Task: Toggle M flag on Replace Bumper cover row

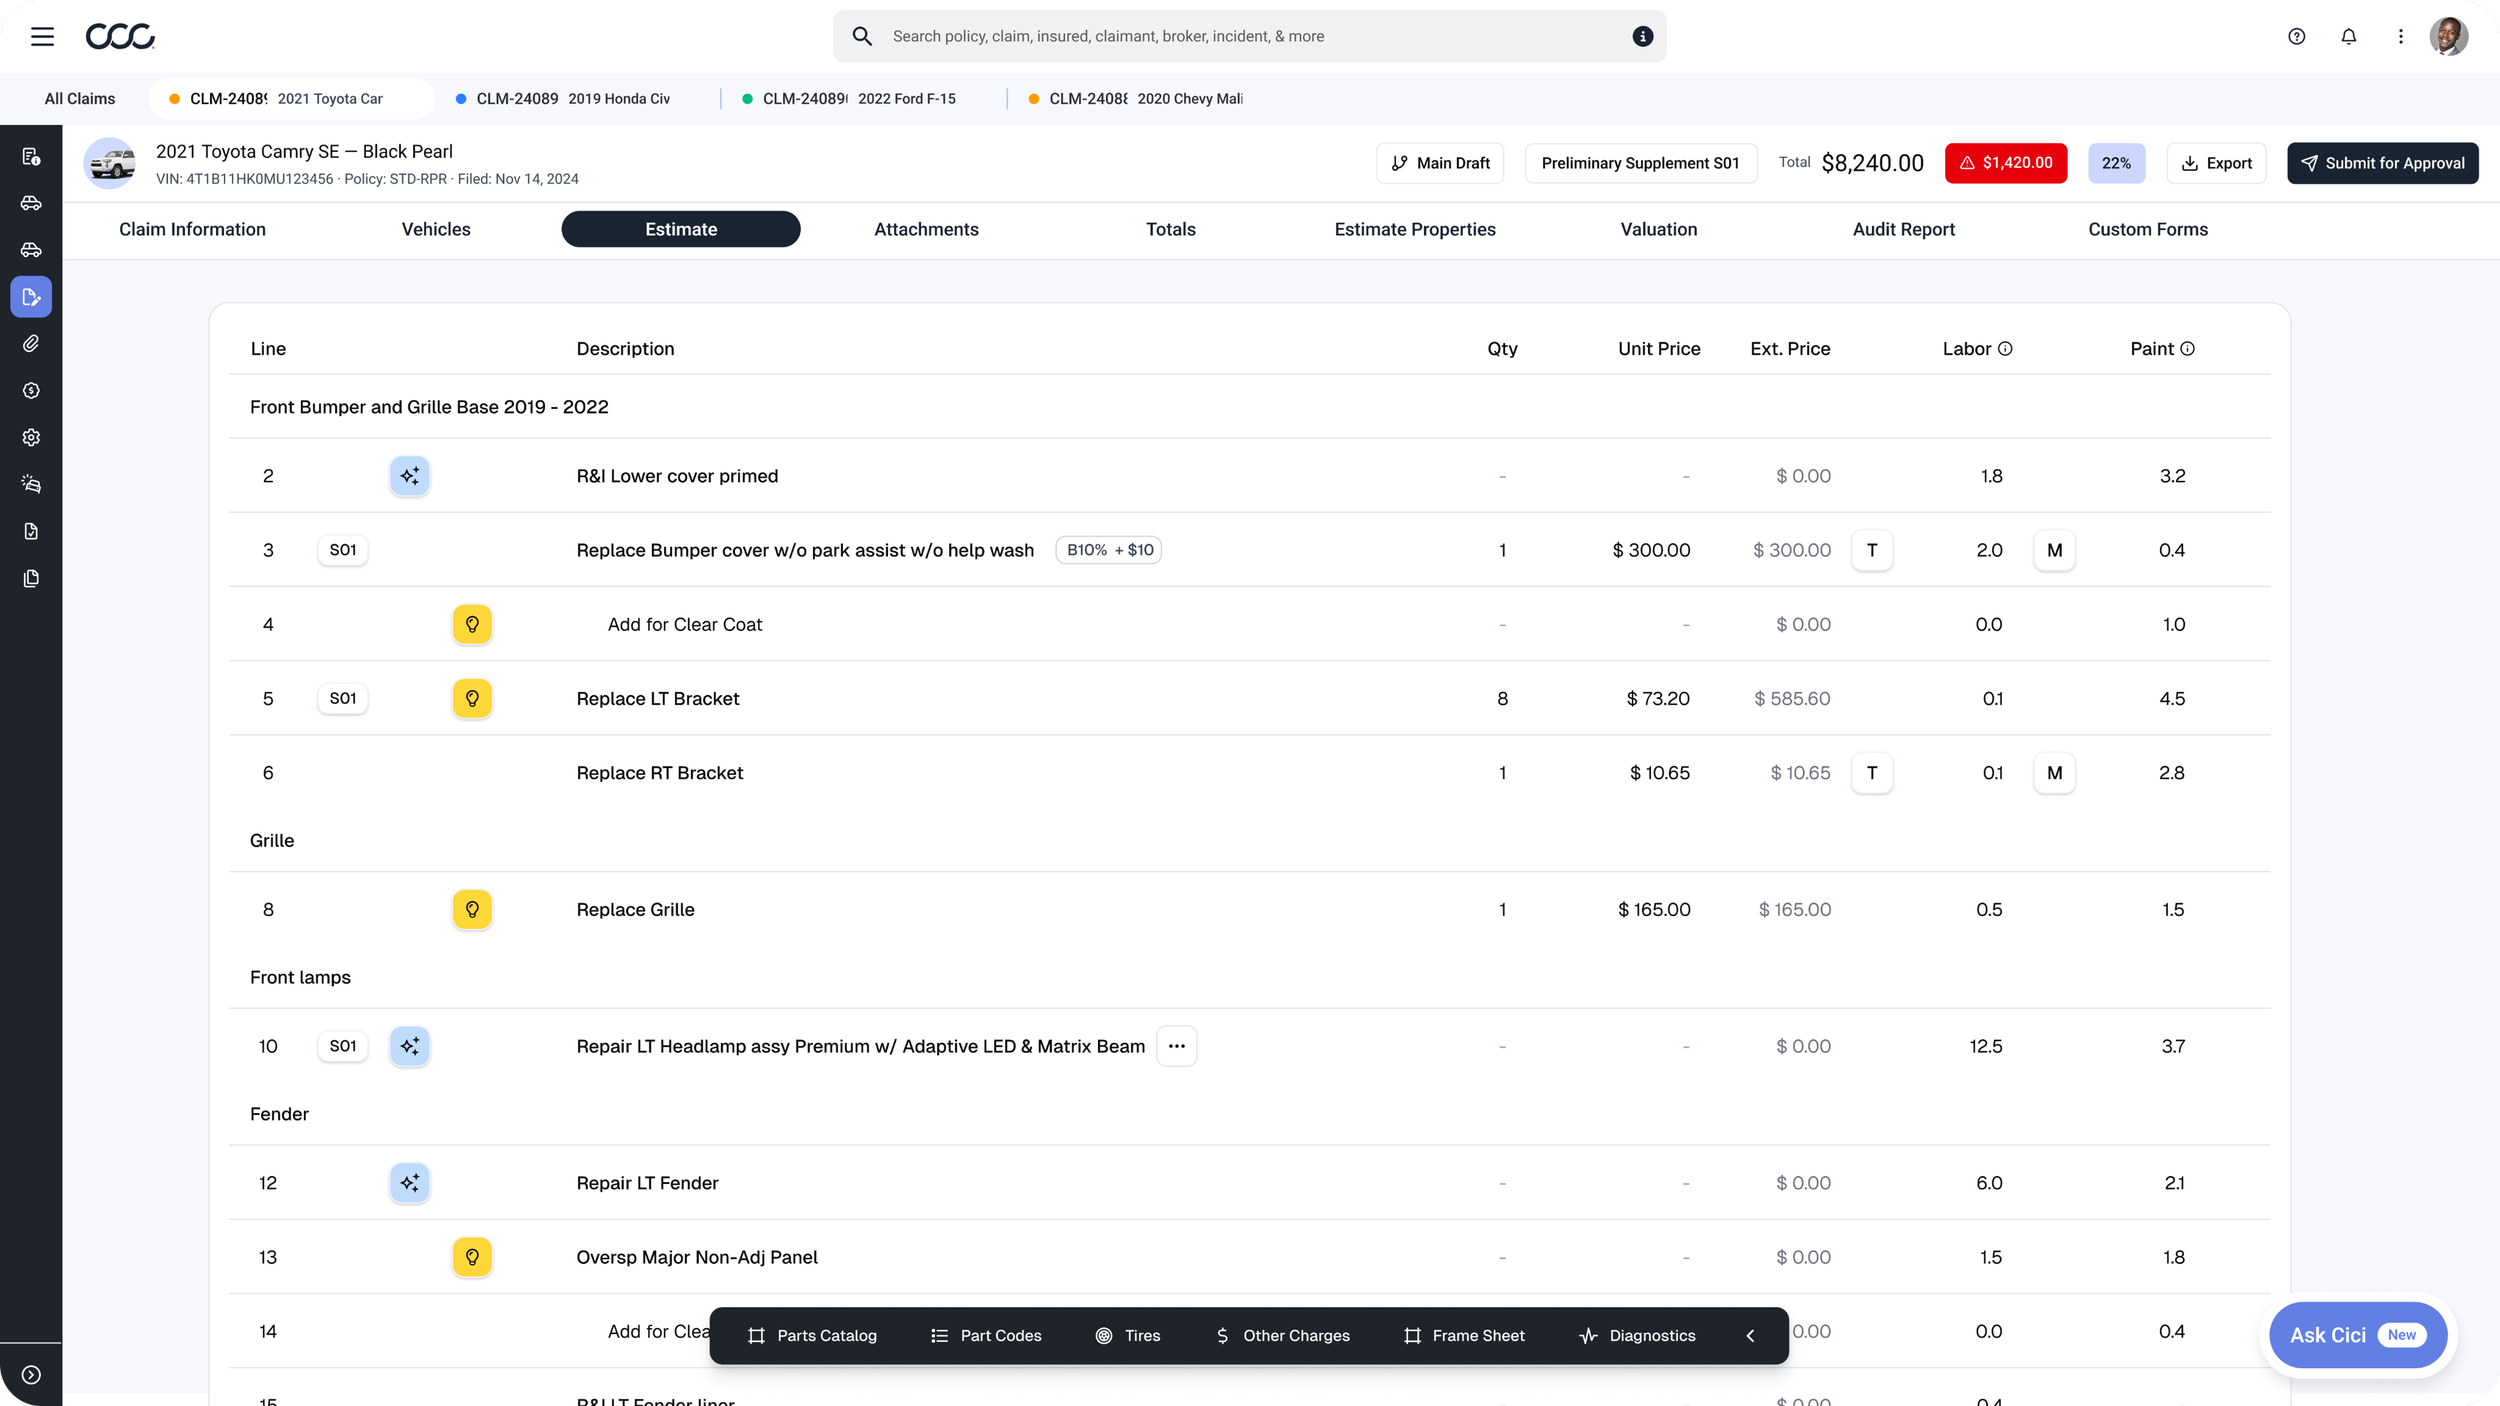Action: [x=2054, y=550]
